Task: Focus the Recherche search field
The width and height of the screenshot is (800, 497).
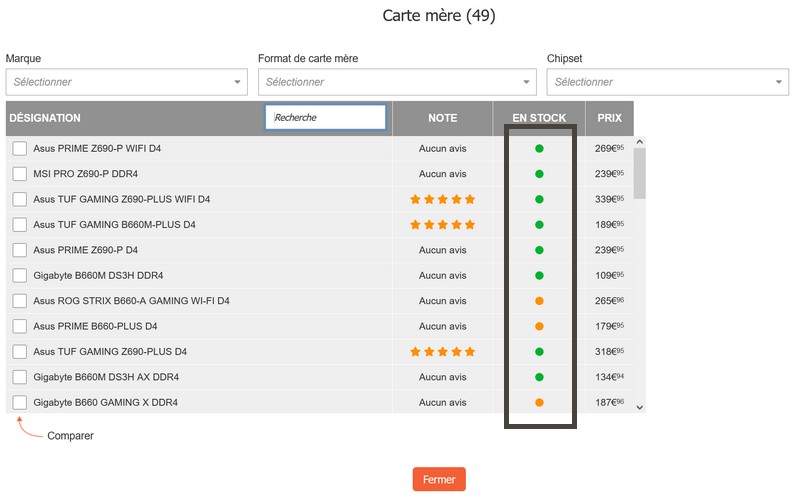Action: (x=326, y=117)
